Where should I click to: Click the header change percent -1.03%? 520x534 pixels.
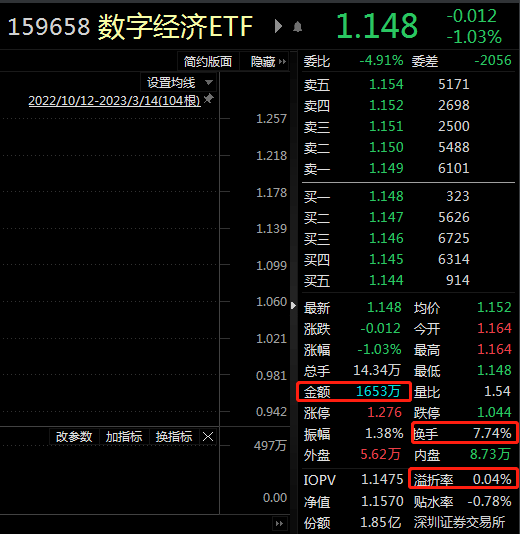pyautogui.click(x=474, y=37)
